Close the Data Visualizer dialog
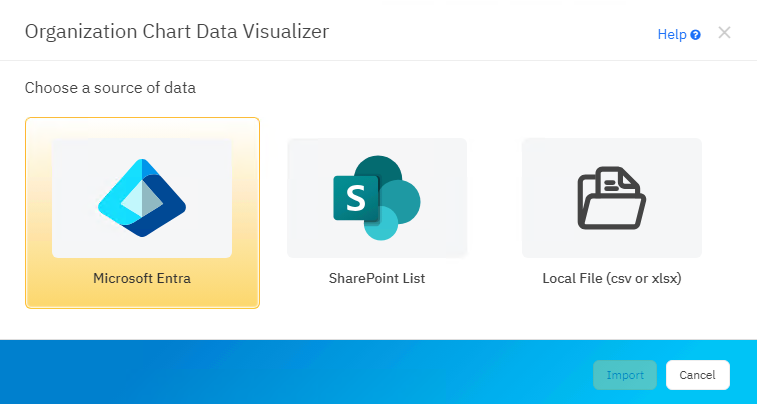 [x=724, y=33]
